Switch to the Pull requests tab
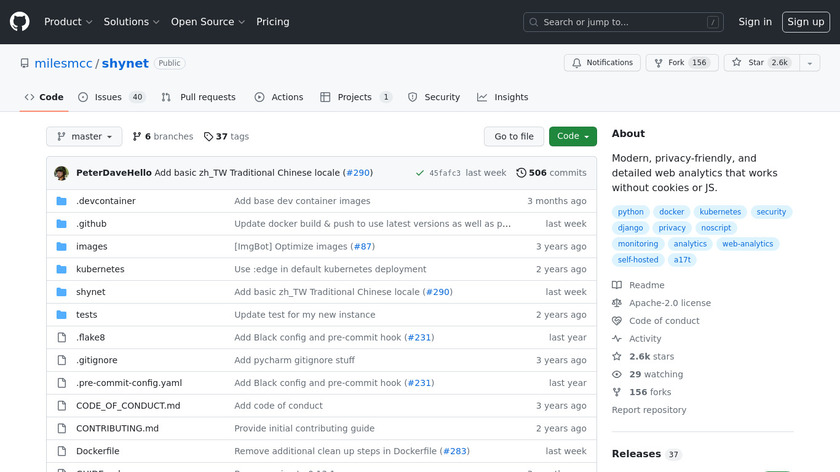This screenshot has width=840, height=472. point(199,98)
